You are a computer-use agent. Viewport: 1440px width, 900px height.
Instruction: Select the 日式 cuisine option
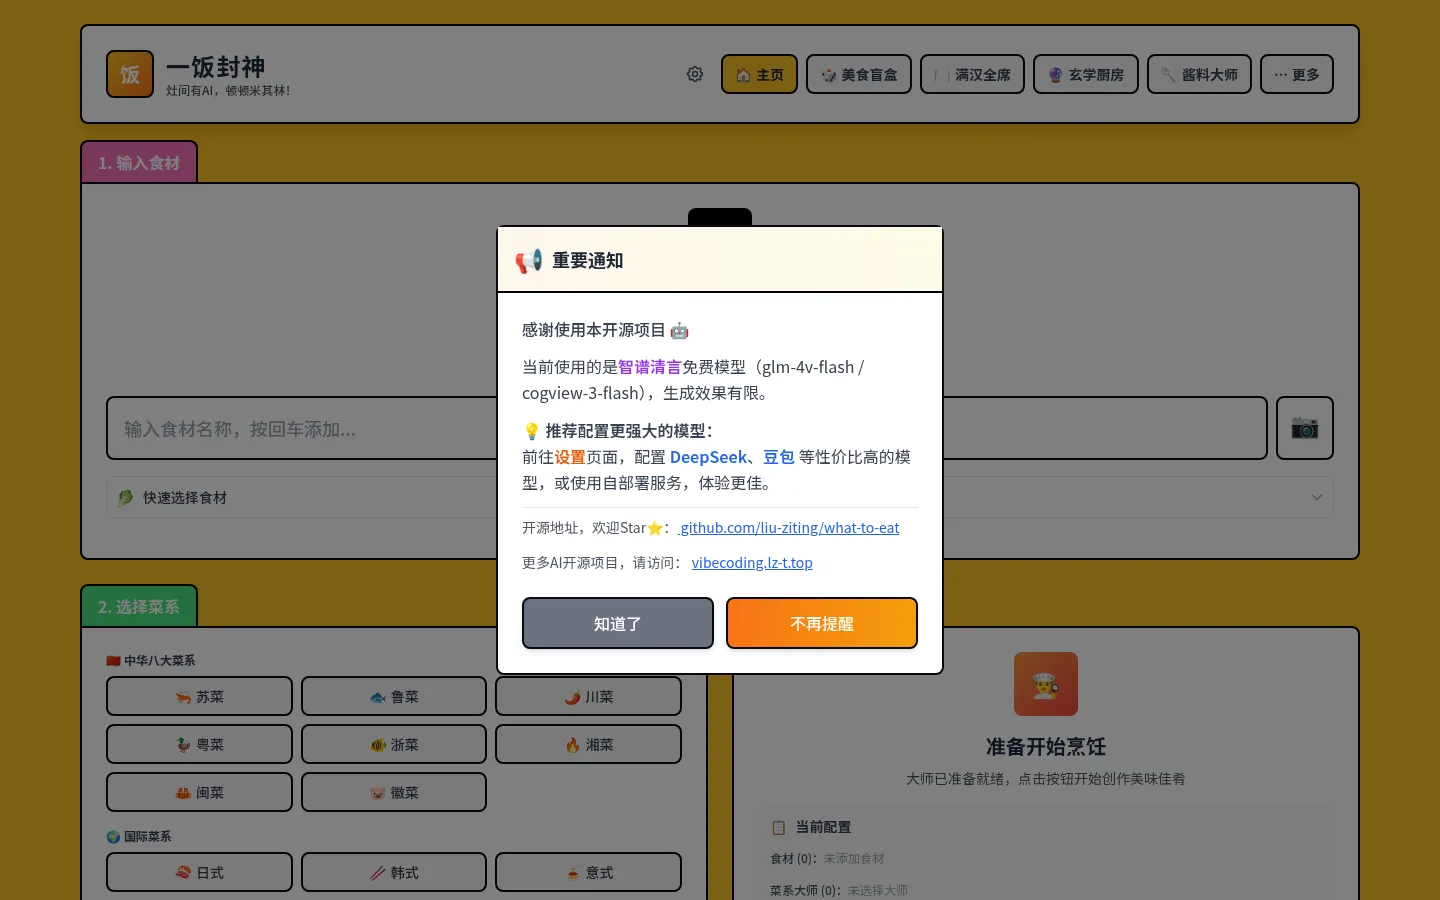[199, 872]
